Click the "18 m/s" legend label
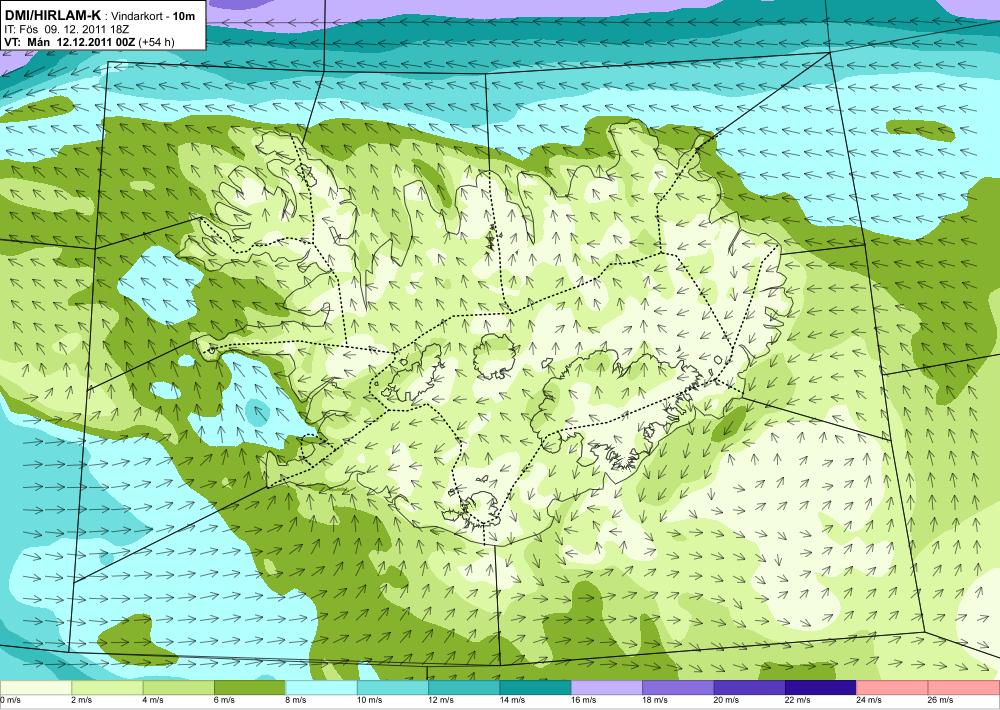The height and width of the screenshot is (710, 1000). 656,700
